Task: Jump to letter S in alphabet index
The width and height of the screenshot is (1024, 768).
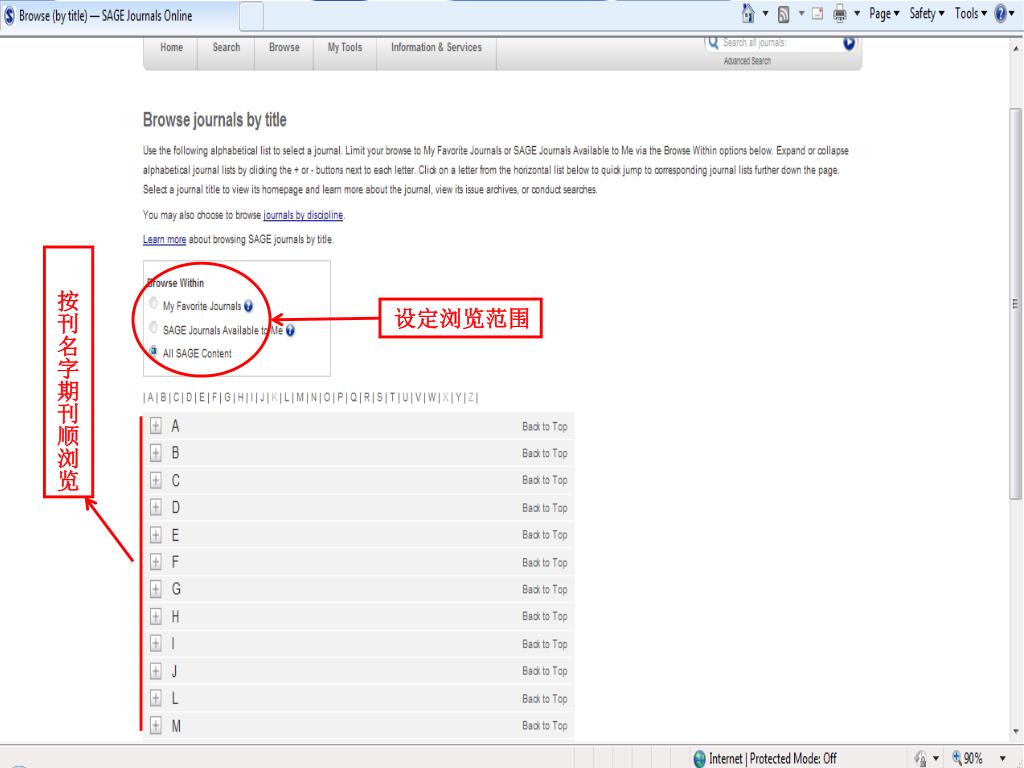Action: click(379, 398)
